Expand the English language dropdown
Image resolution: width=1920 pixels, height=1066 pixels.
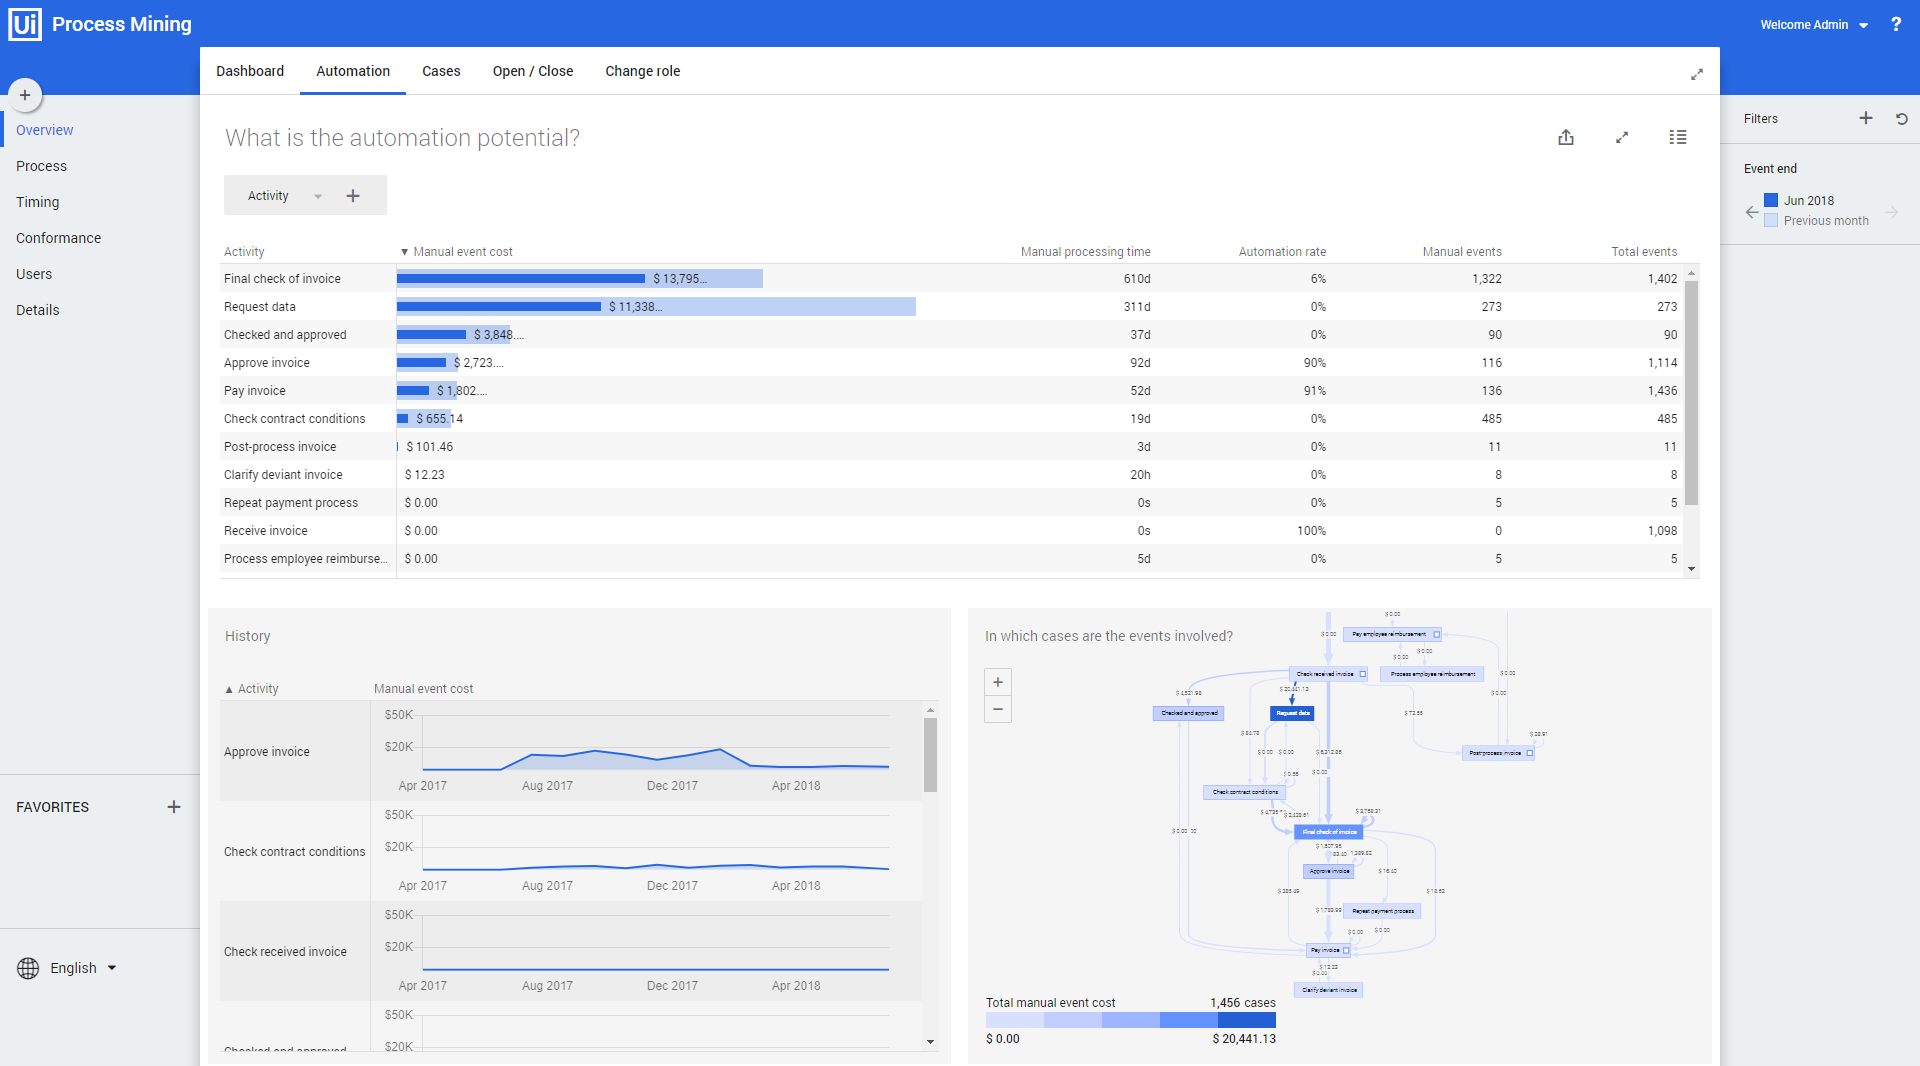tap(83, 968)
